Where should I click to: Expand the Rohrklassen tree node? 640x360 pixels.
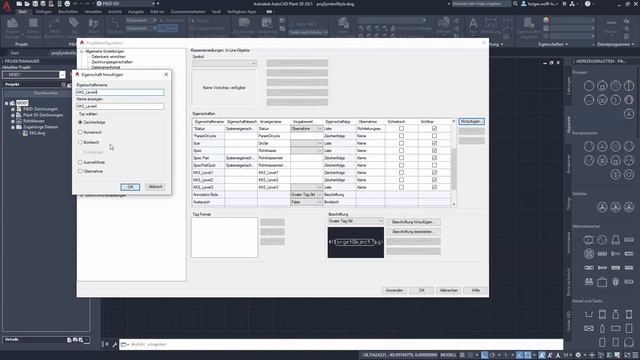pos(13,121)
